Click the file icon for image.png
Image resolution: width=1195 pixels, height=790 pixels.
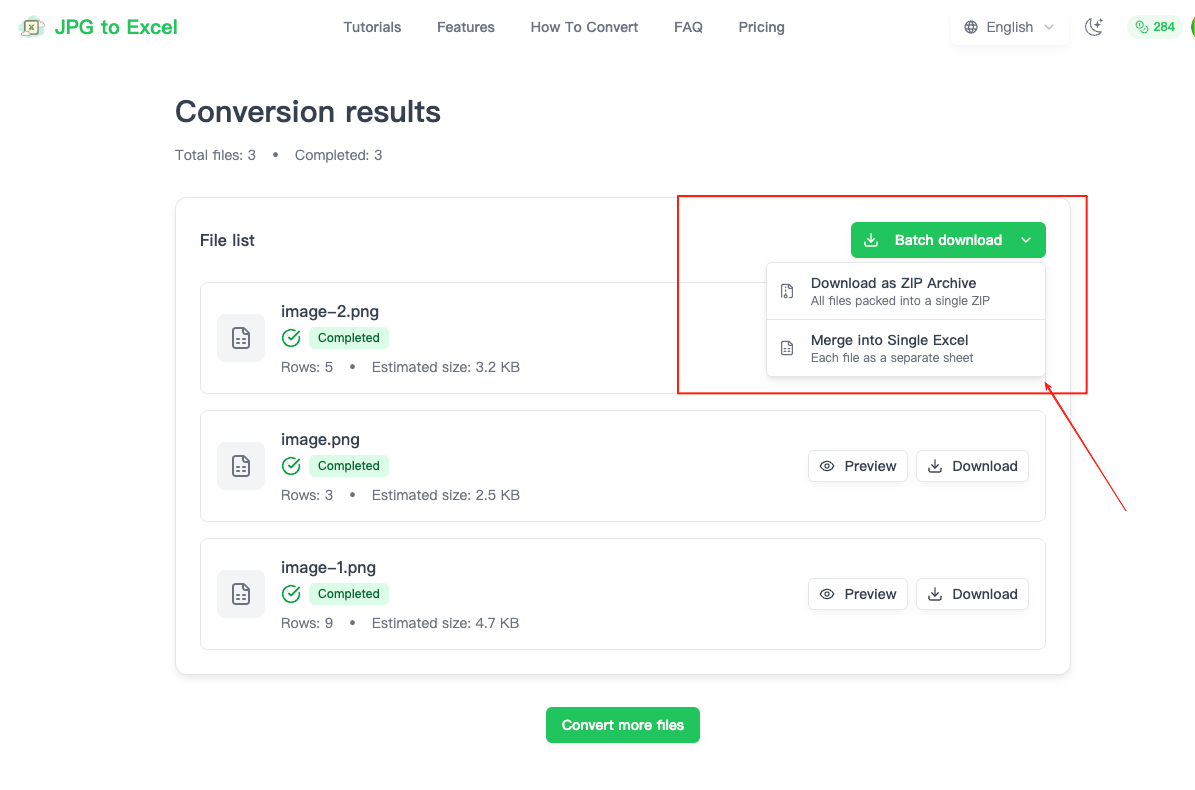[241, 466]
